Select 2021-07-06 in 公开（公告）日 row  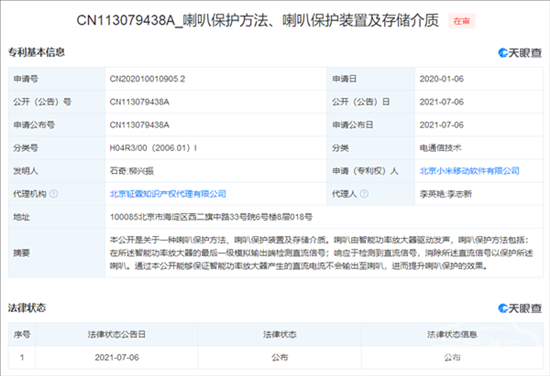(x=442, y=102)
